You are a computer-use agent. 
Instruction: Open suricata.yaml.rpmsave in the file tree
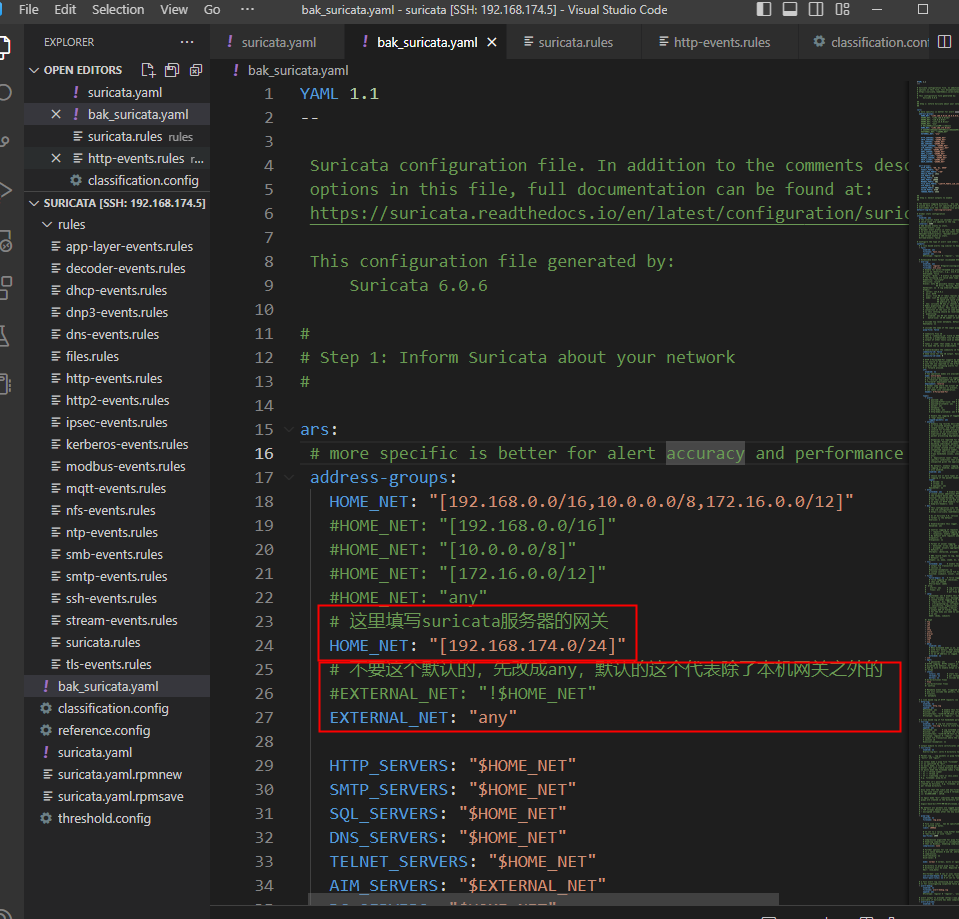pyautogui.click(x=120, y=797)
